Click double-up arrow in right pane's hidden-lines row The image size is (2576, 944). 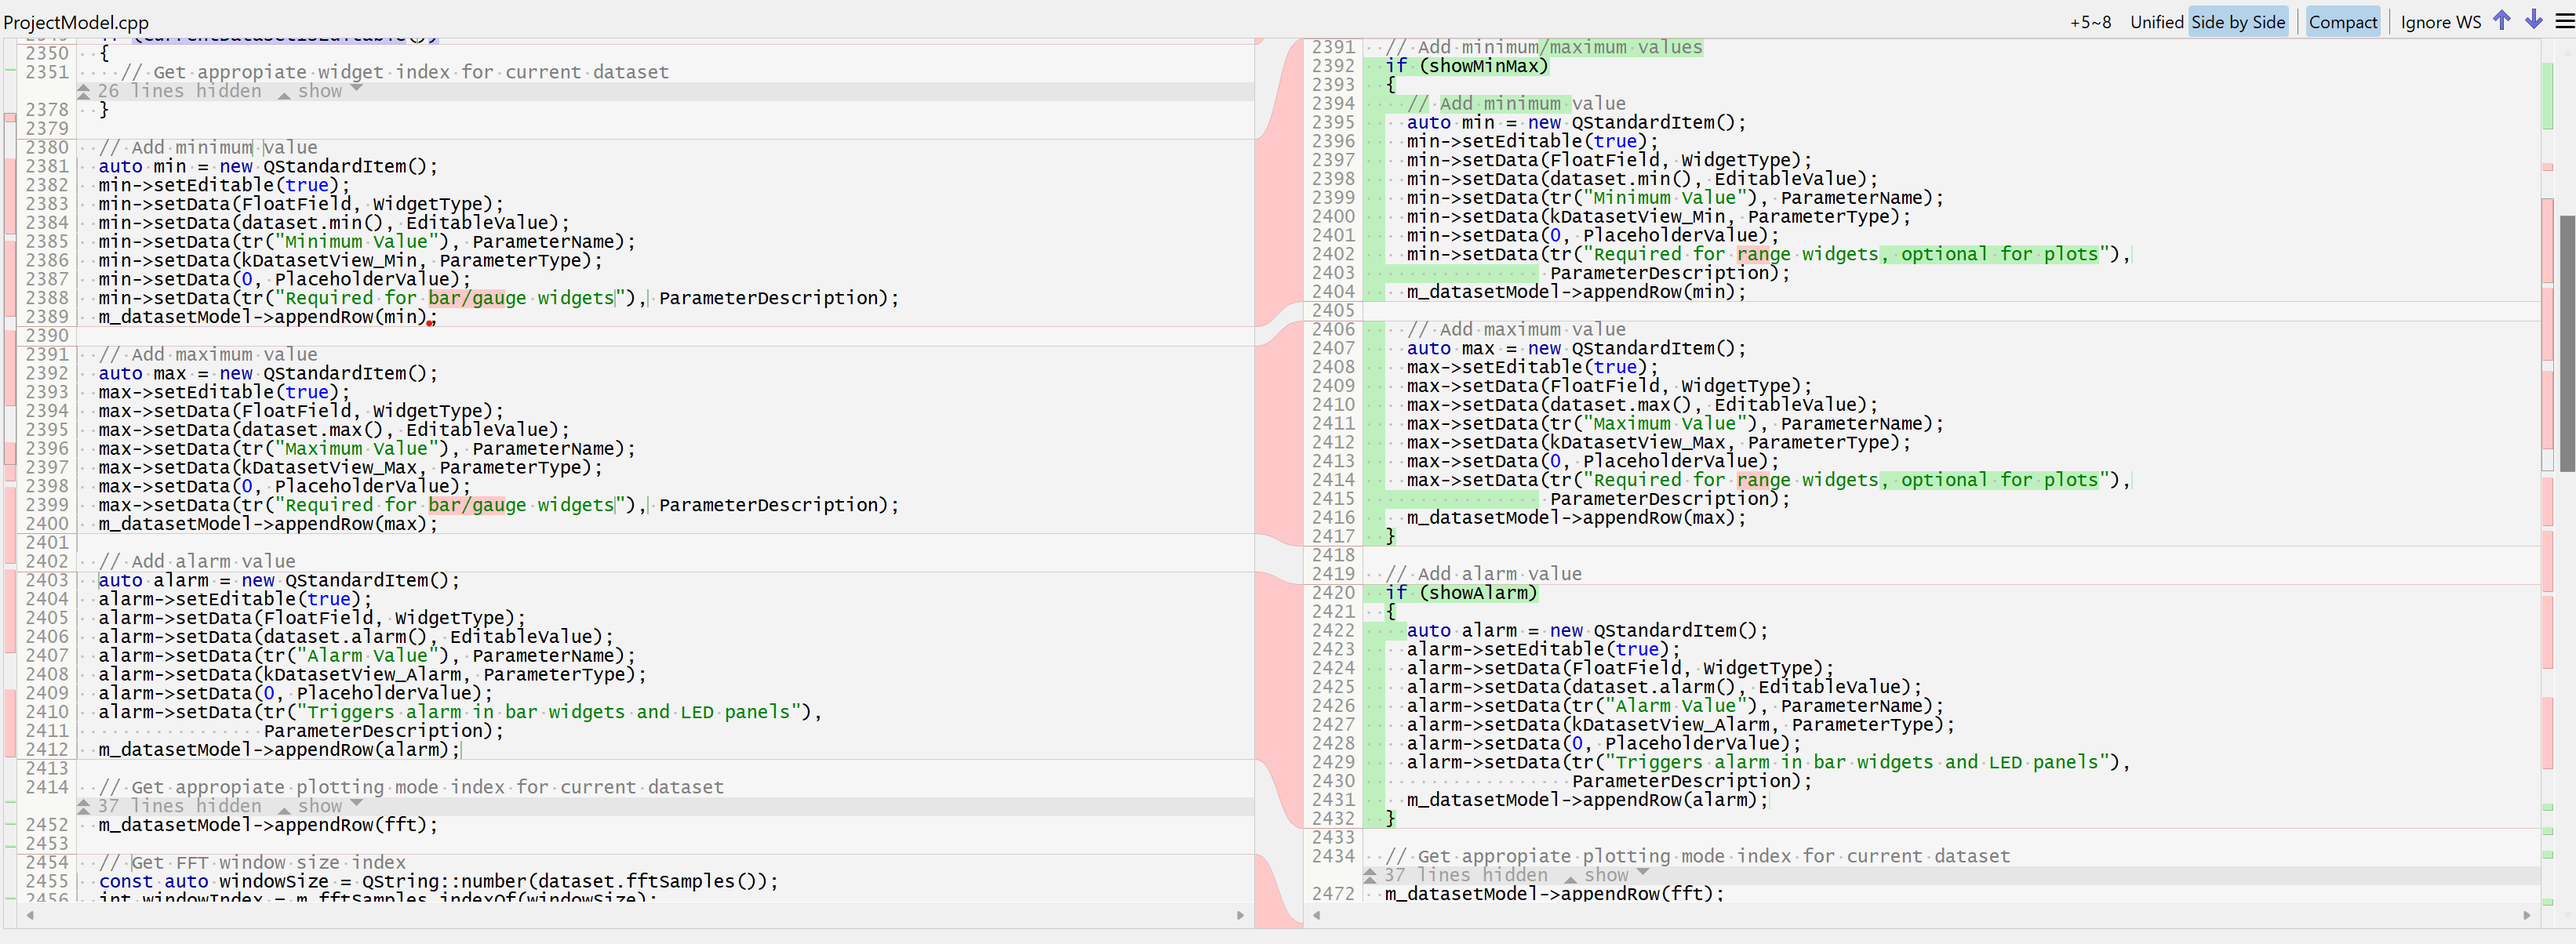click(x=1370, y=875)
